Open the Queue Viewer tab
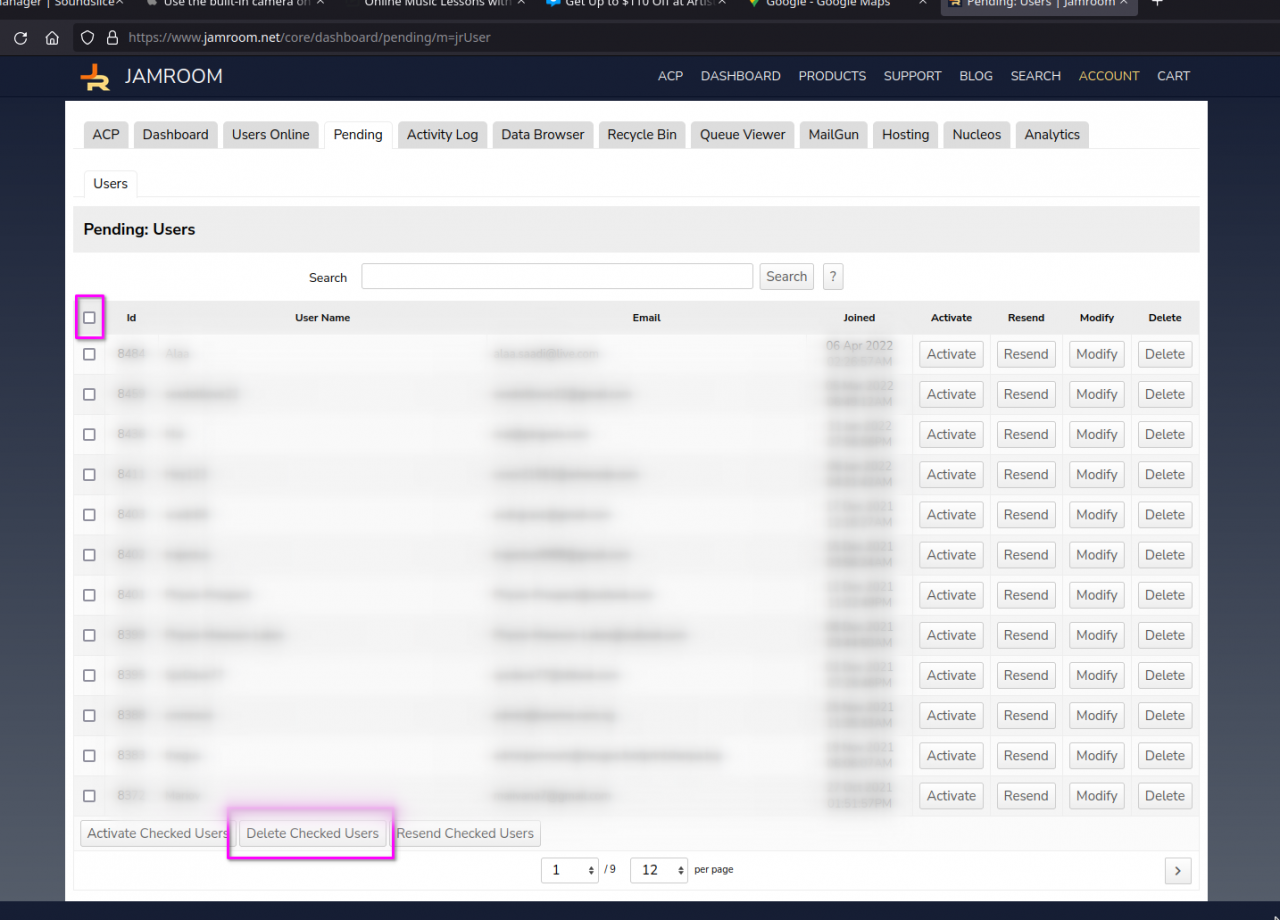Screen dimensions: 1280x920 coord(743,135)
